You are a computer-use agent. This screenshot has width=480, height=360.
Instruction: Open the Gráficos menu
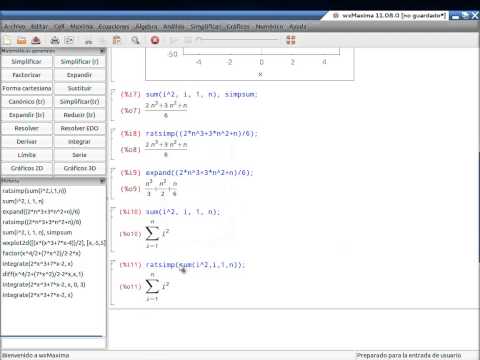pos(238,27)
